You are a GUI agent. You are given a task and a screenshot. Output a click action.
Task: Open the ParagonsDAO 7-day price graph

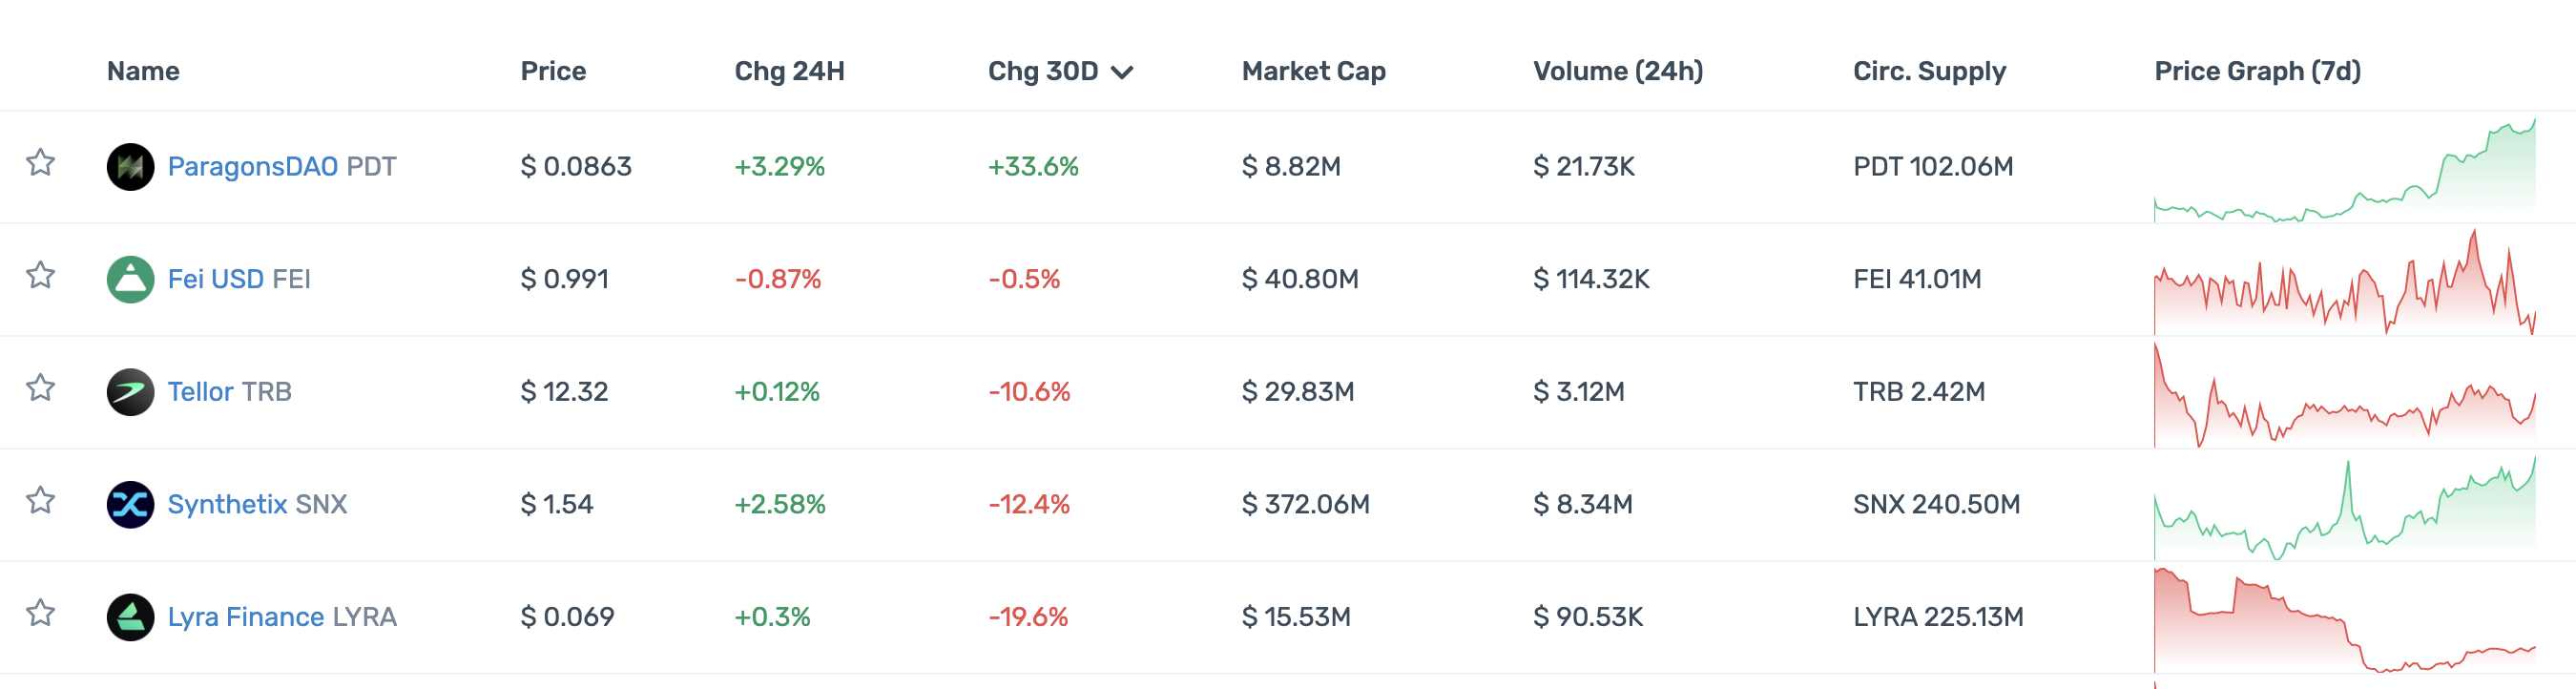click(2344, 170)
